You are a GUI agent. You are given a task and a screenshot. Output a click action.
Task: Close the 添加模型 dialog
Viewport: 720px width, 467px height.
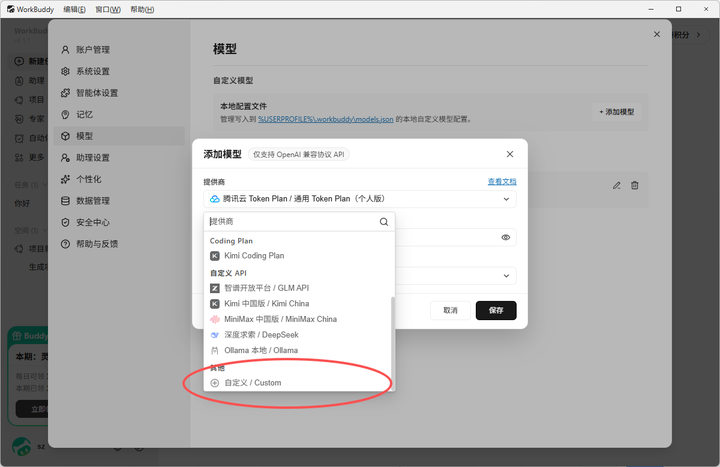pyautogui.click(x=510, y=154)
